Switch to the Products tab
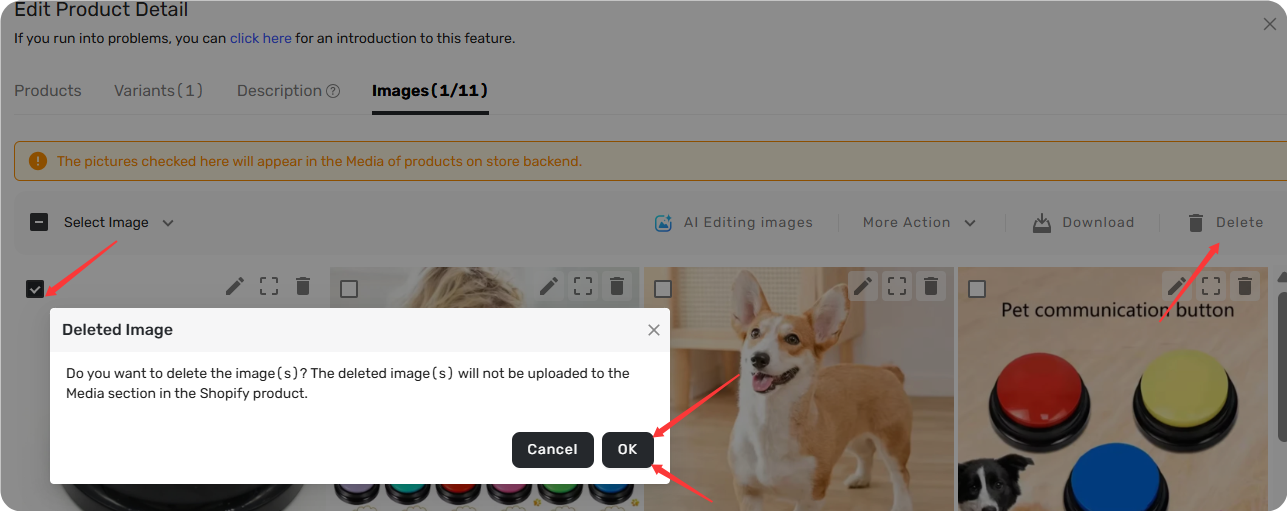The height and width of the screenshot is (511, 1287). coord(48,91)
